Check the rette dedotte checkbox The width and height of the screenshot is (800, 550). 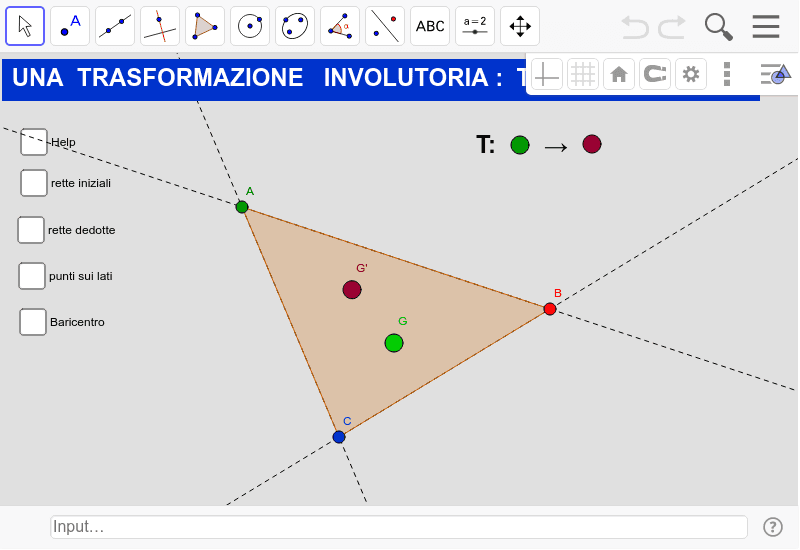pyautogui.click(x=31, y=230)
